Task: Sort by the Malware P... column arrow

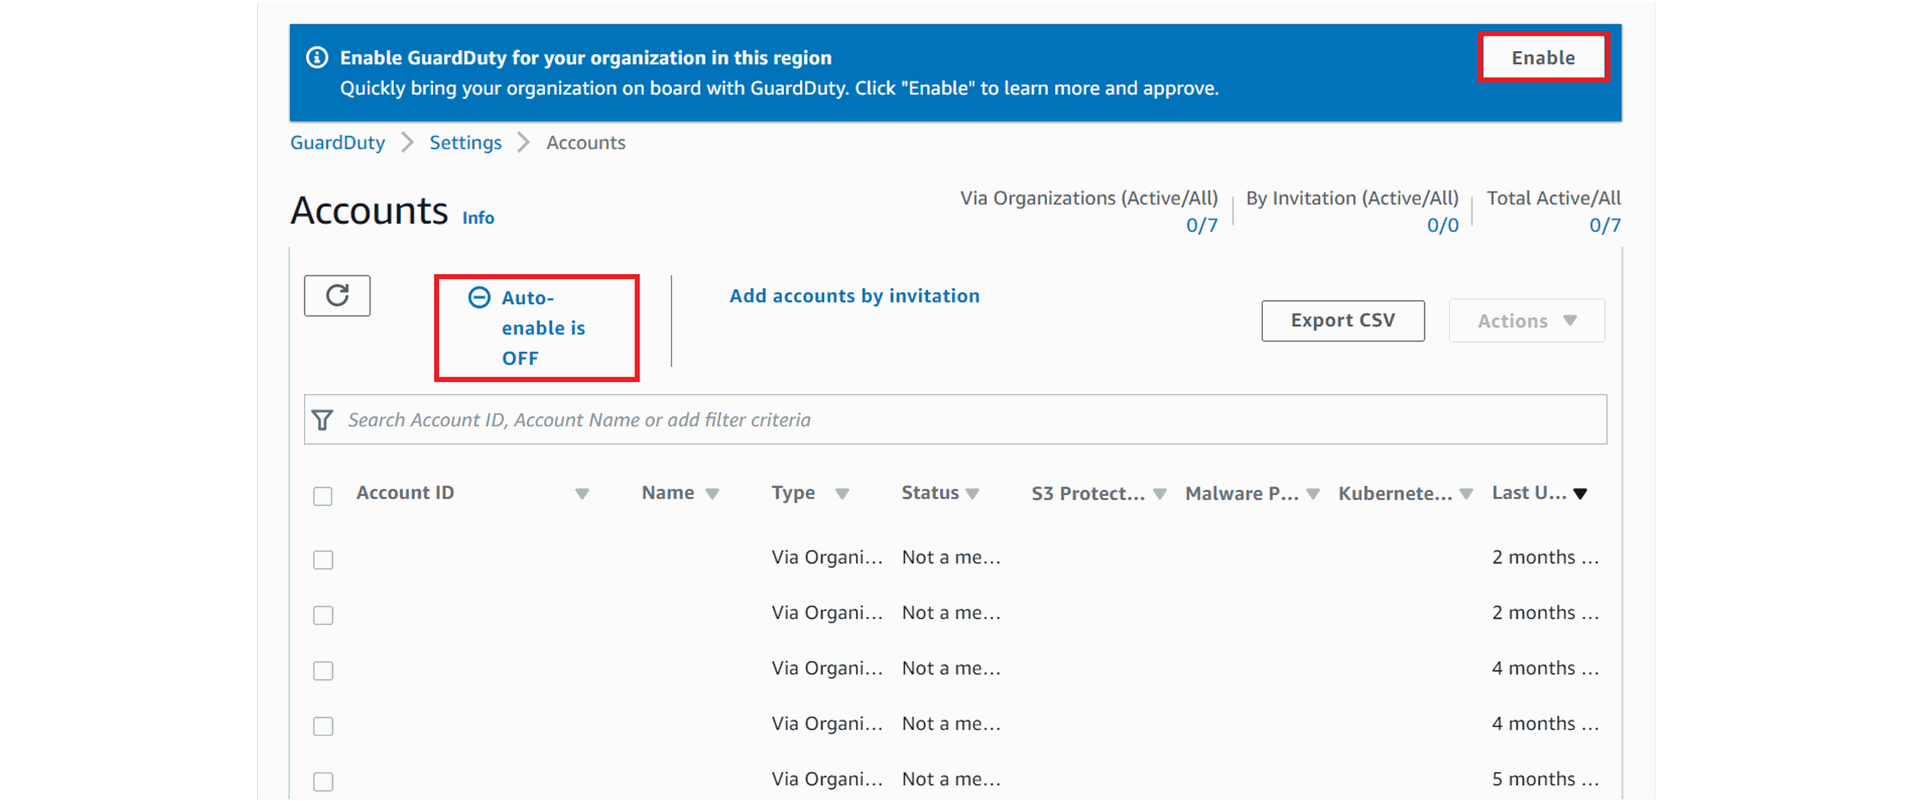Action: (x=1313, y=494)
